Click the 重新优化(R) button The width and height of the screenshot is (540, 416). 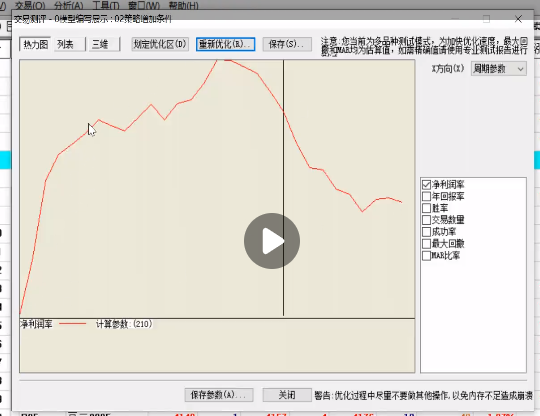coord(226,44)
